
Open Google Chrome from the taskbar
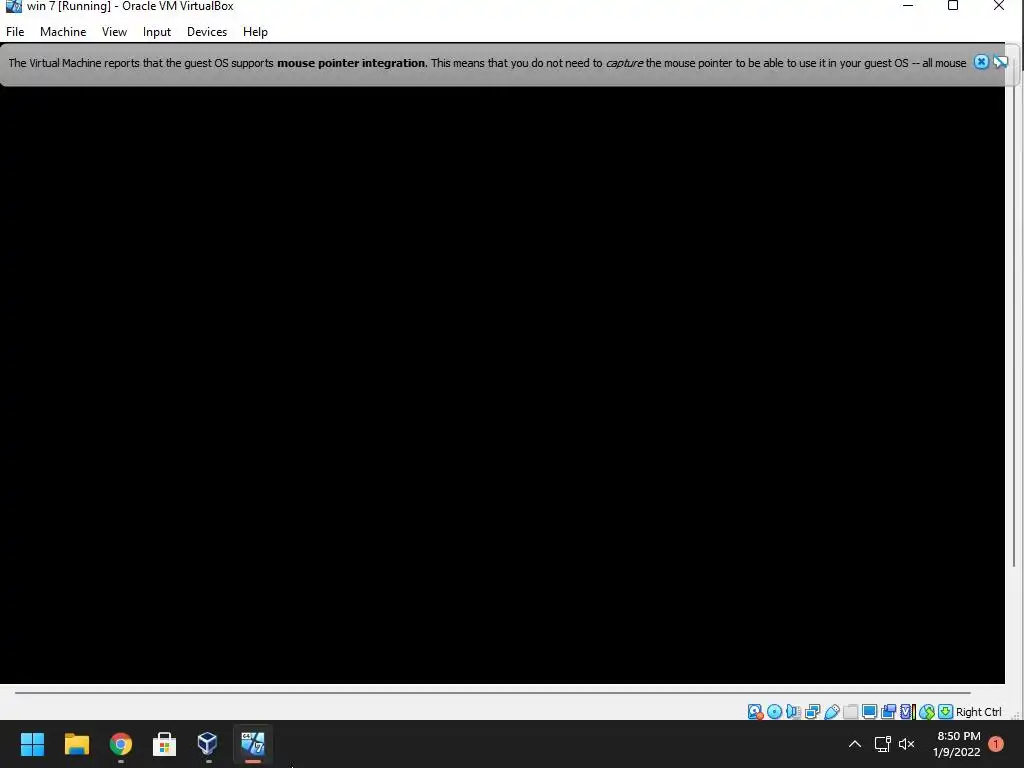121,744
